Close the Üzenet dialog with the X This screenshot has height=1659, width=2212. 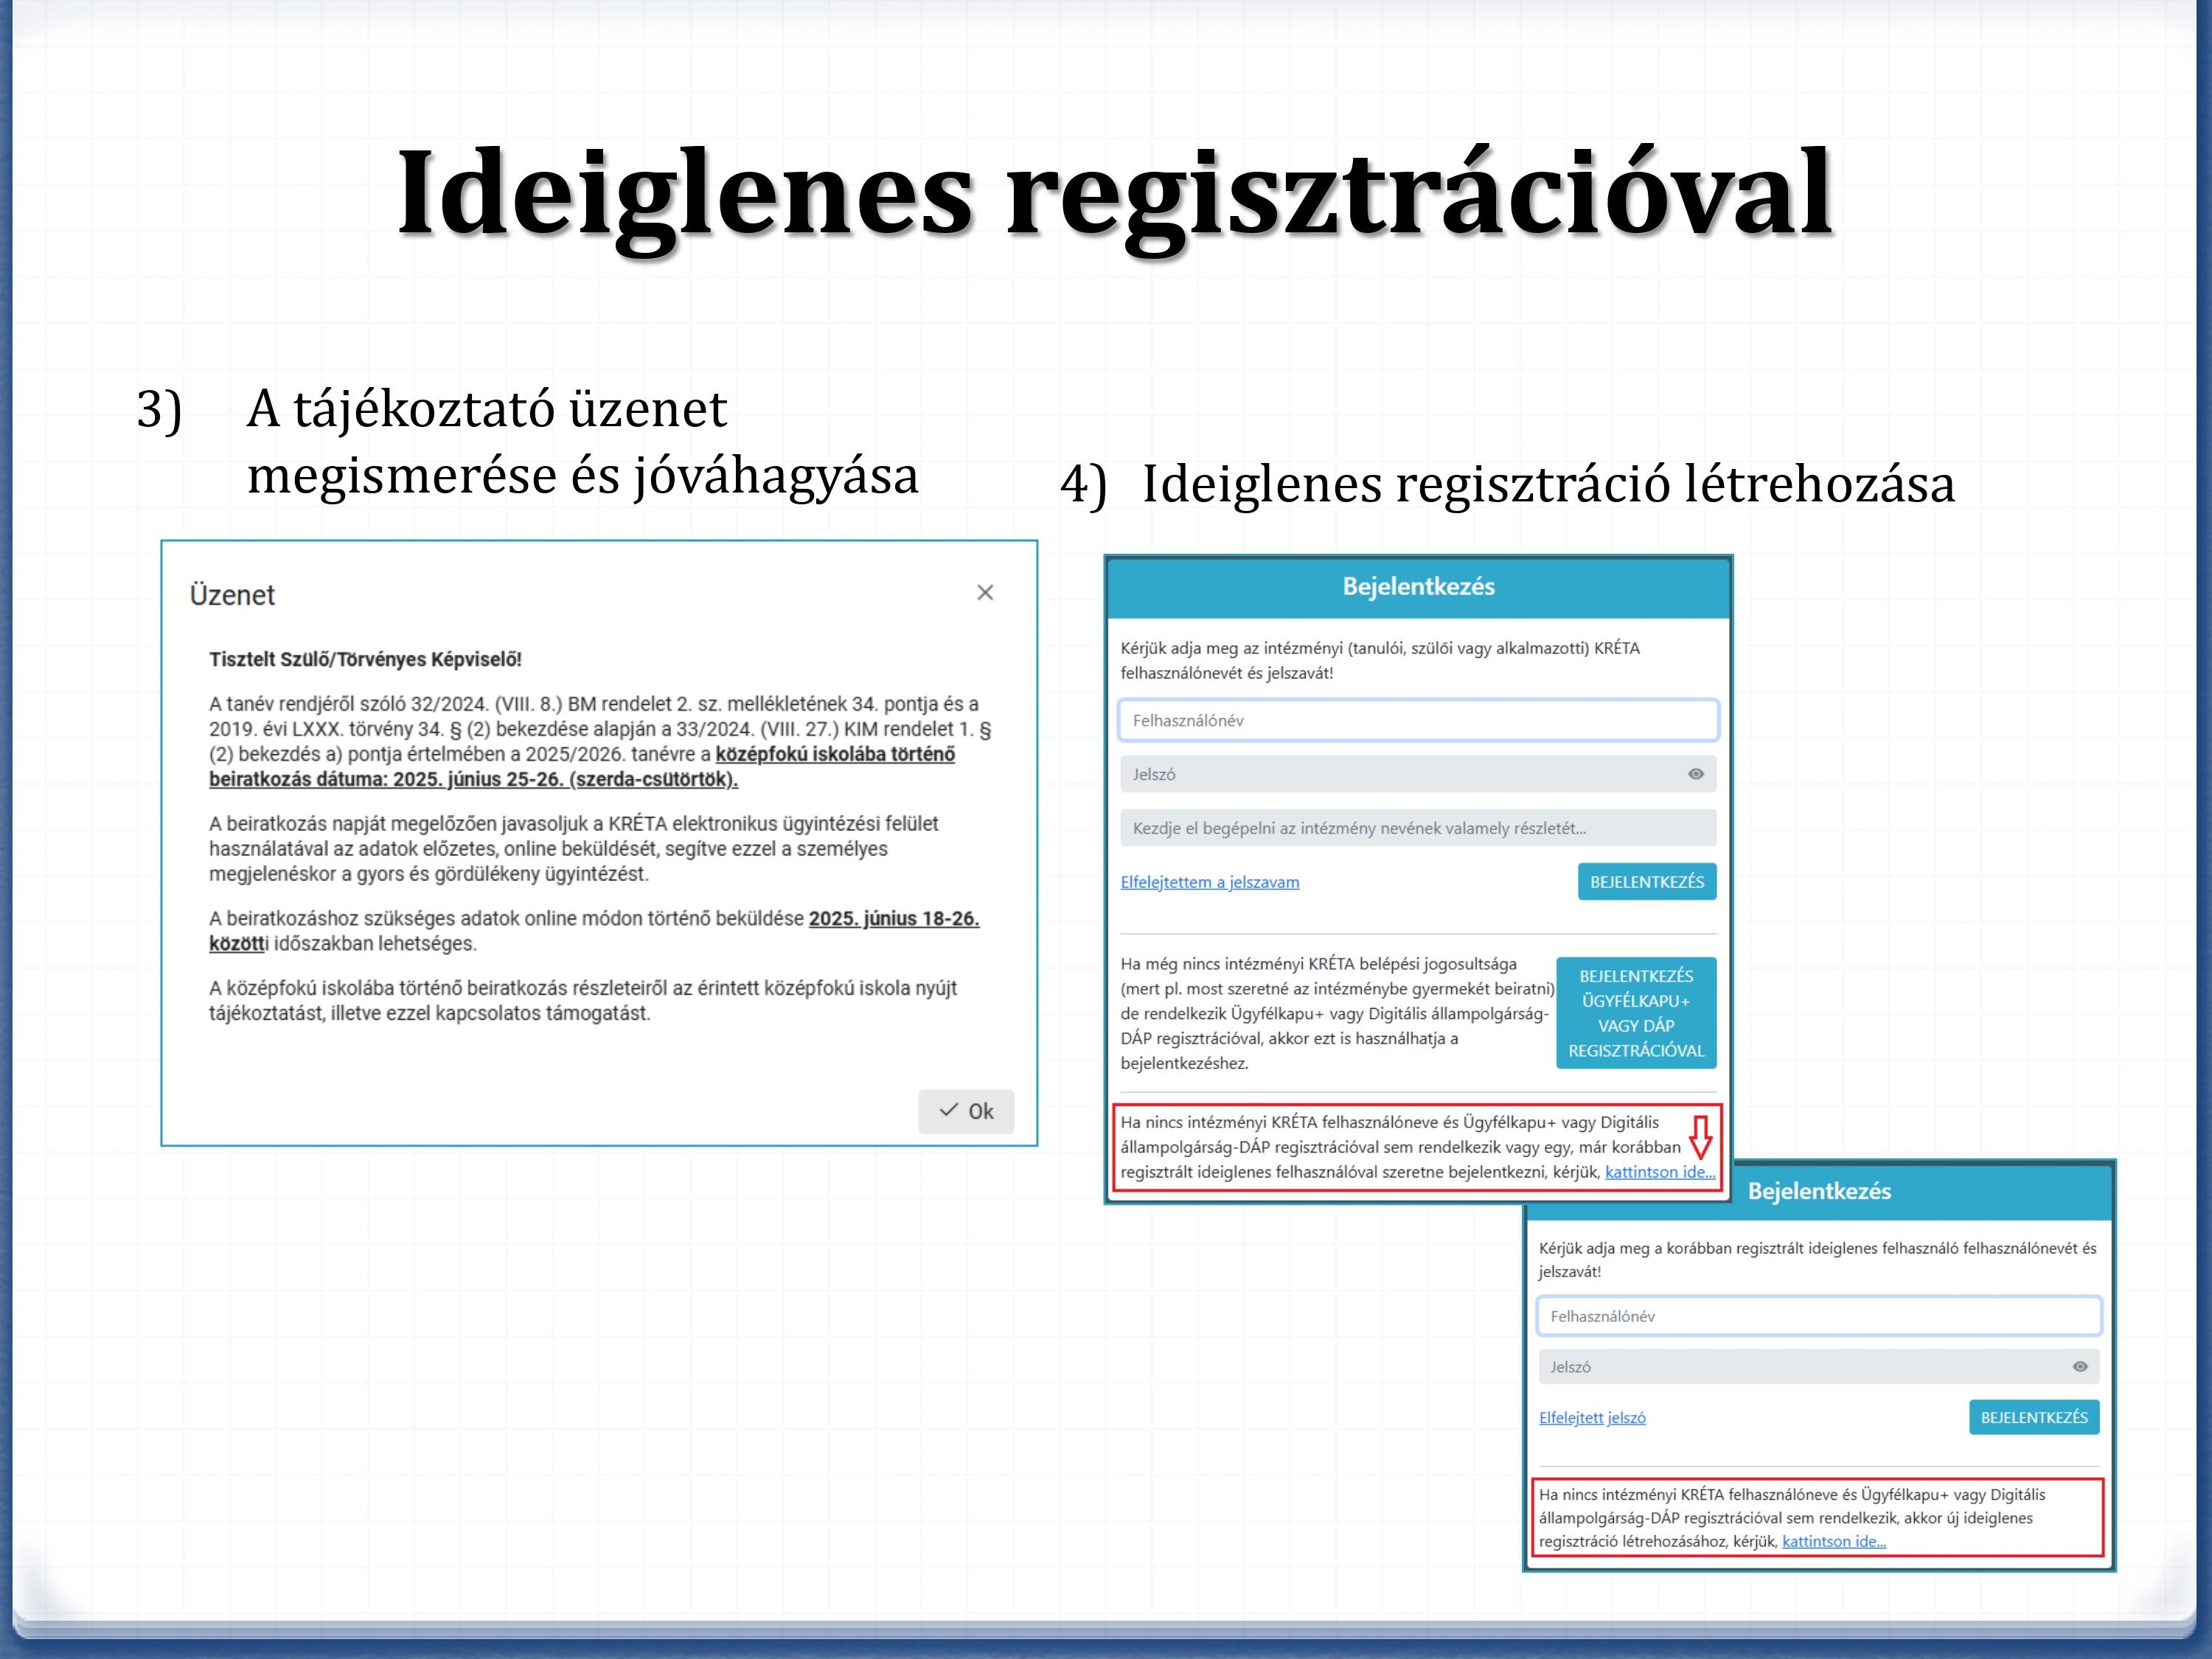coord(985,593)
